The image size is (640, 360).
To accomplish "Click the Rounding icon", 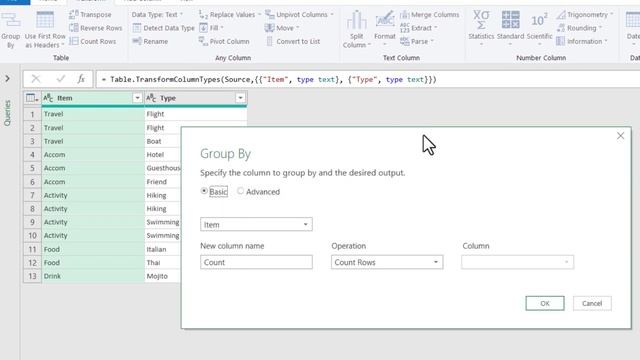I will coord(561,28).
